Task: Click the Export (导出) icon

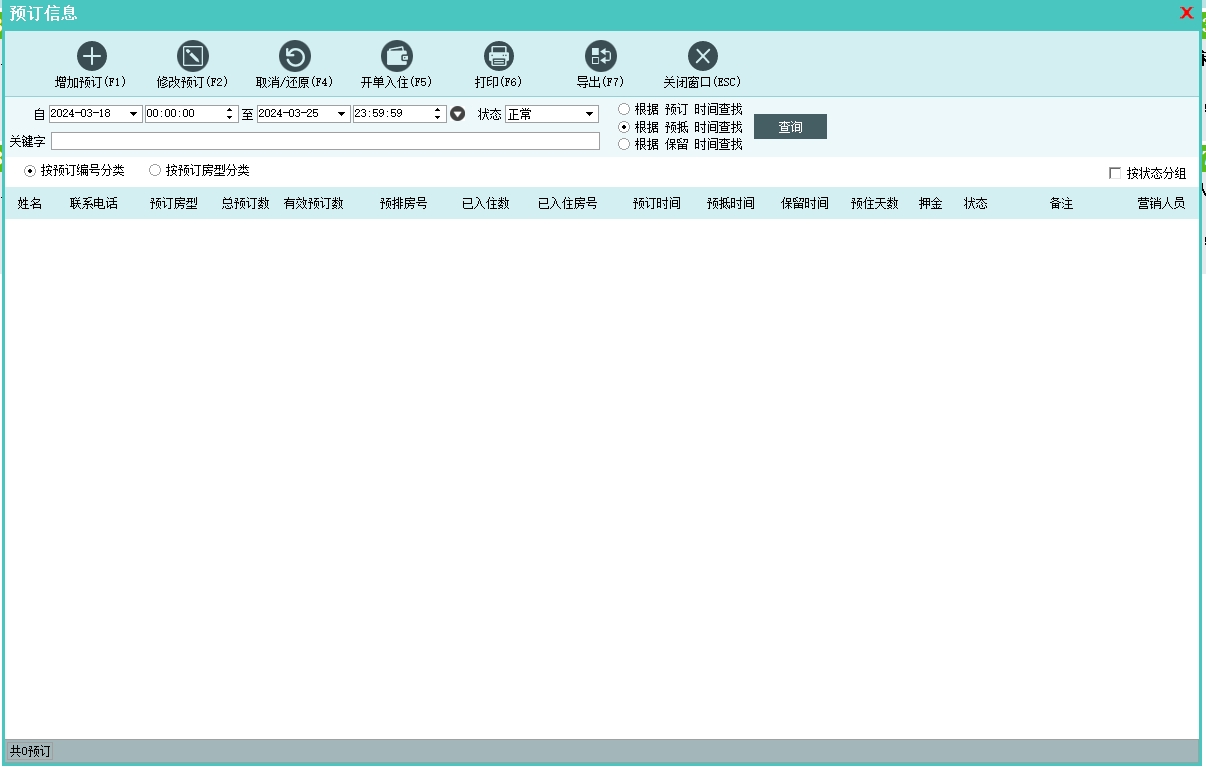Action: tap(600, 56)
